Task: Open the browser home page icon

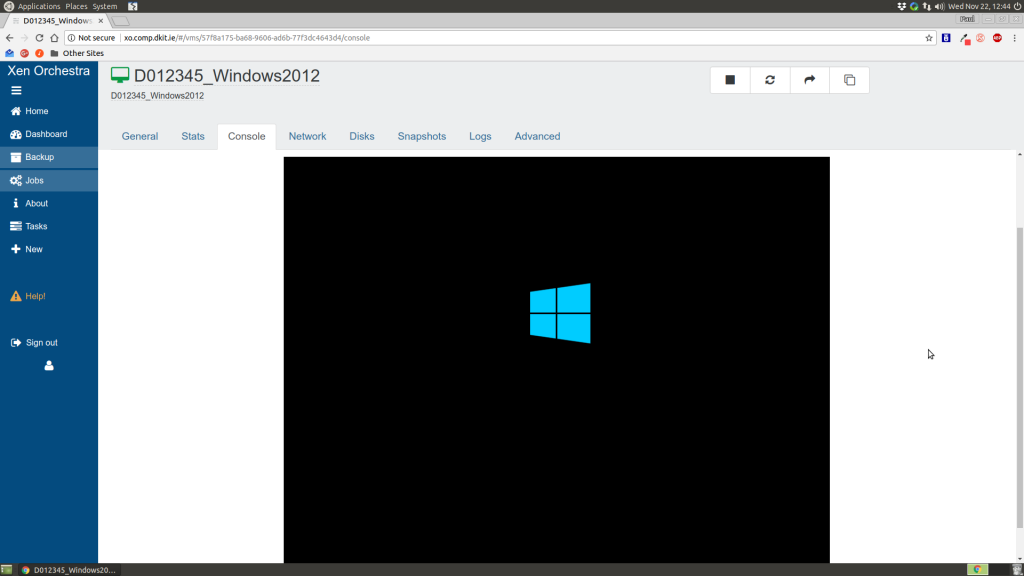Action: pos(54,38)
